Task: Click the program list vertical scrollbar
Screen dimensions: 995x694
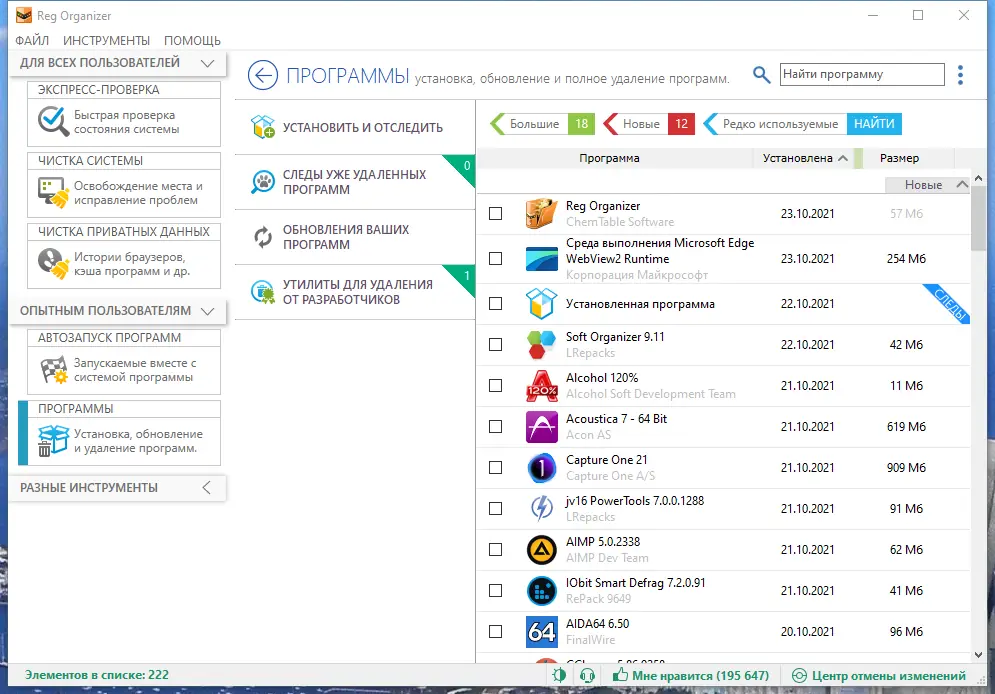Action: click(x=978, y=219)
